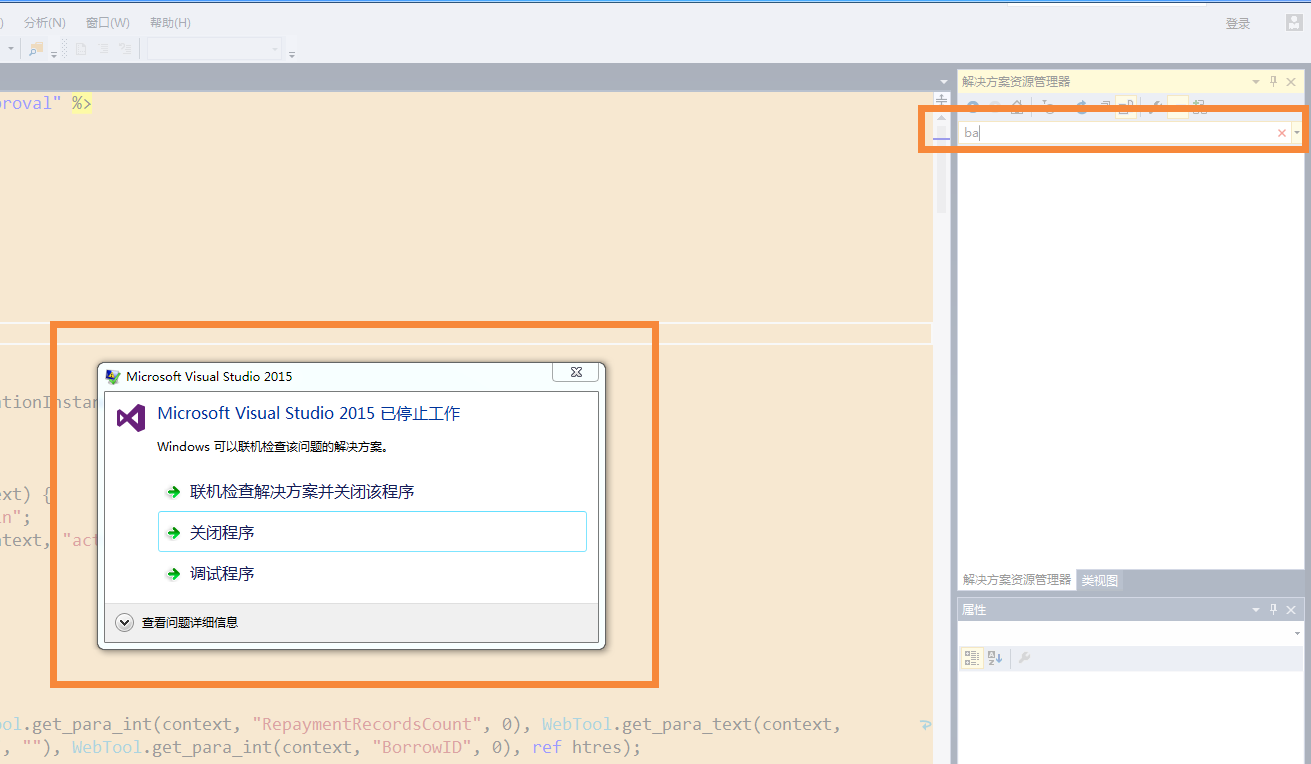Open property pages wrench icon
1311x764 pixels.
(x=1024, y=658)
